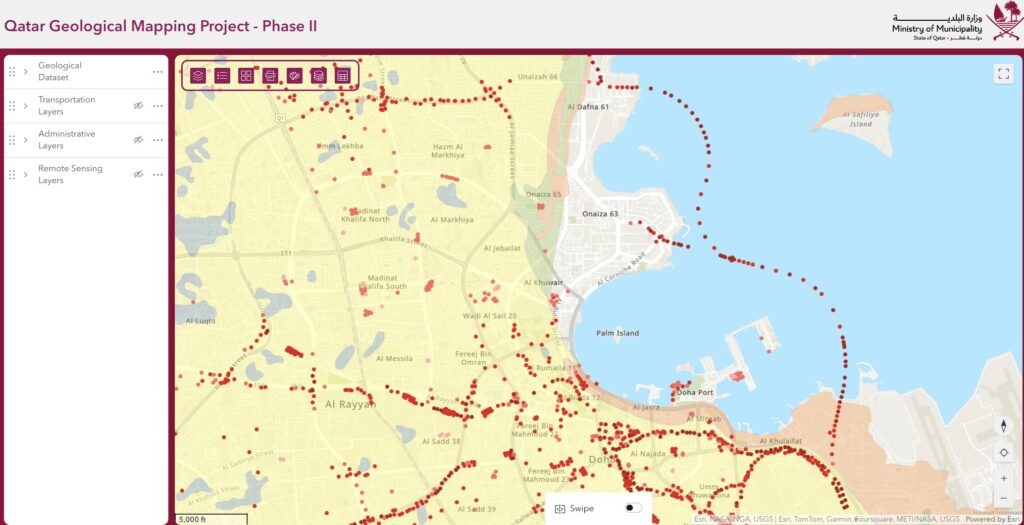Open the legend list tool
The height and width of the screenshot is (525, 1024).
(x=222, y=75)
